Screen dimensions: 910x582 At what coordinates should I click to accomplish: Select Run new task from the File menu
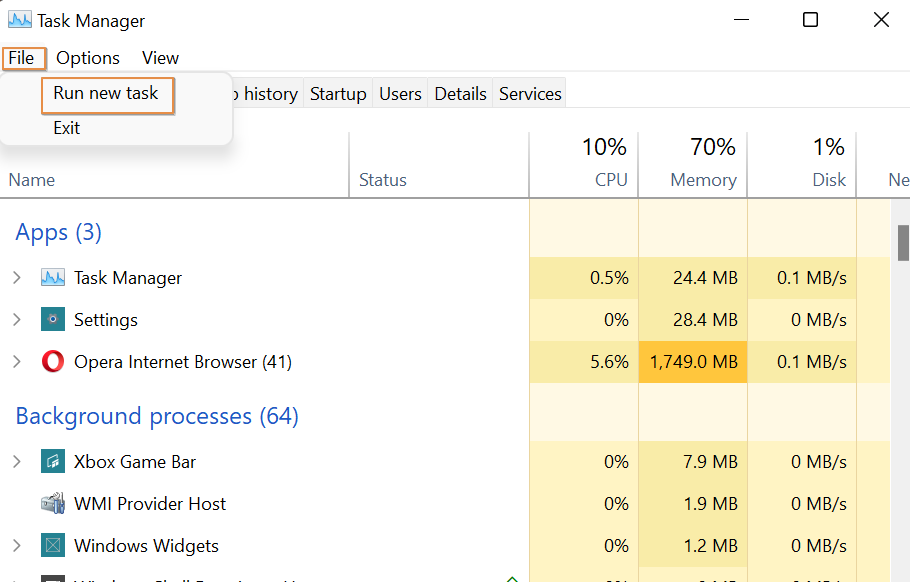pyautogui.click(x=107, y=93)
